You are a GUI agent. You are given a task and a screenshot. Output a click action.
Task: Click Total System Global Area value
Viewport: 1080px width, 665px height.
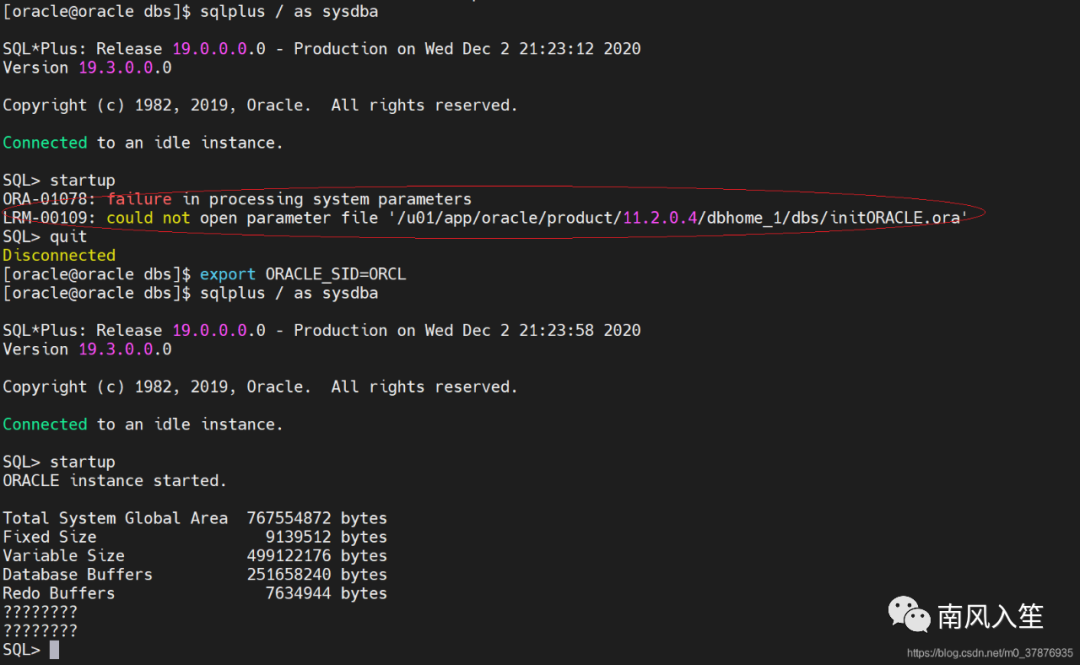(x=289, y=518)
